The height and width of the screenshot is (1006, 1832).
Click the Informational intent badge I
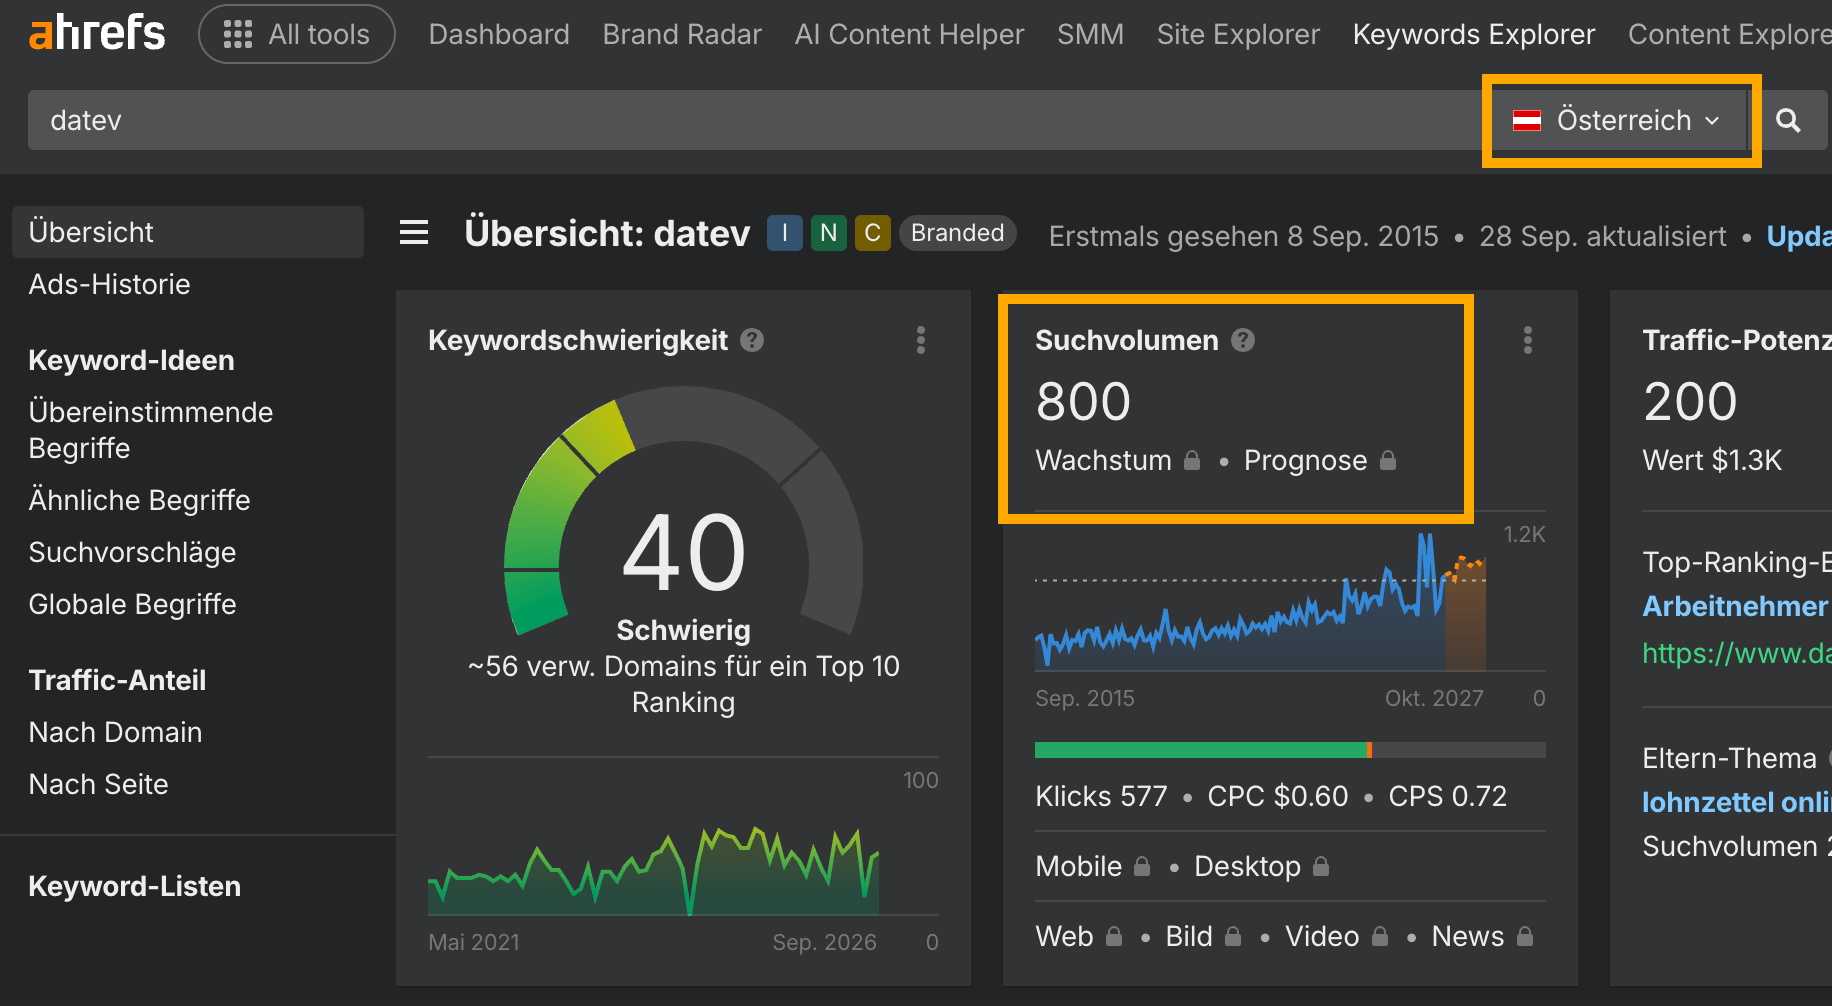pos(785,233)
